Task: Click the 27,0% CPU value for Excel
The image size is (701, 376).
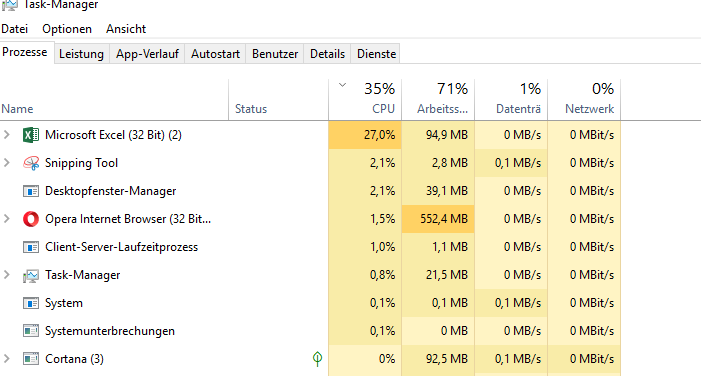Action: [380, 135]
